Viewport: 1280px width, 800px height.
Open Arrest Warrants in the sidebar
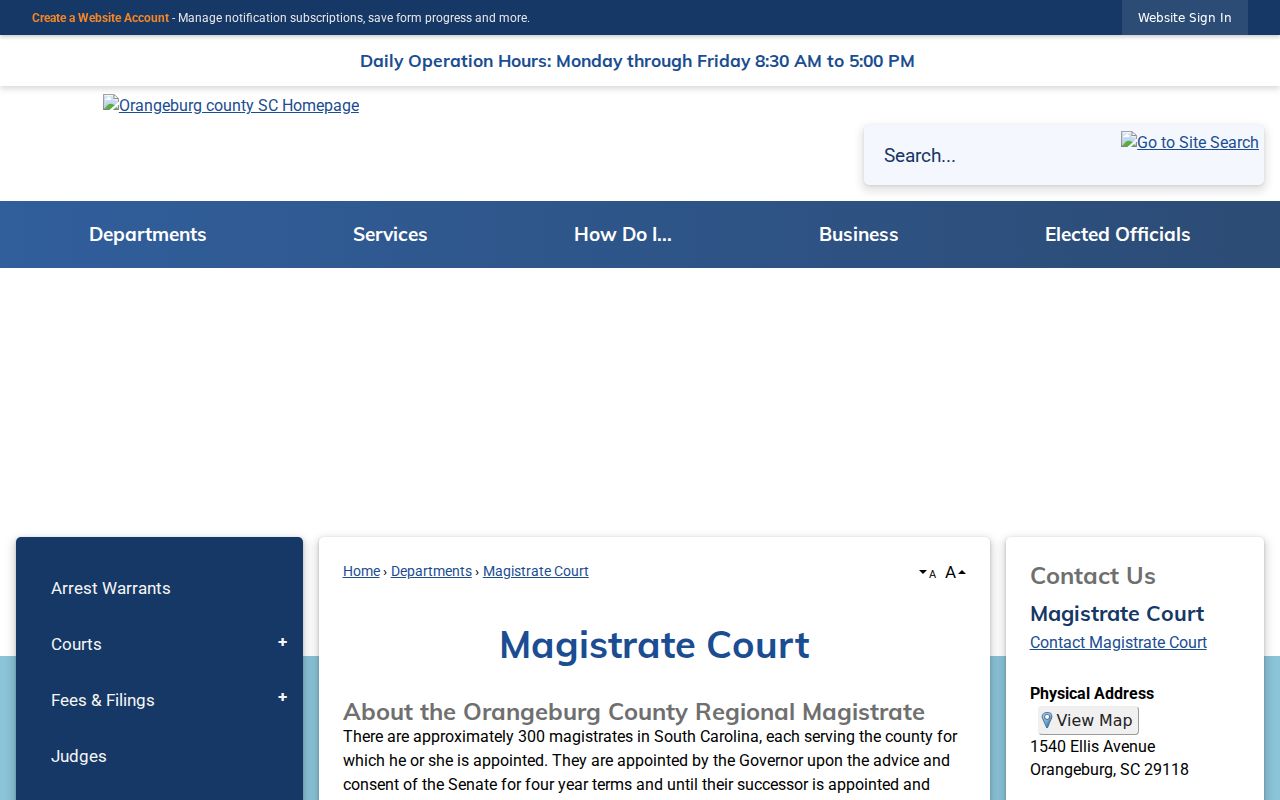[x=111, y=588]
